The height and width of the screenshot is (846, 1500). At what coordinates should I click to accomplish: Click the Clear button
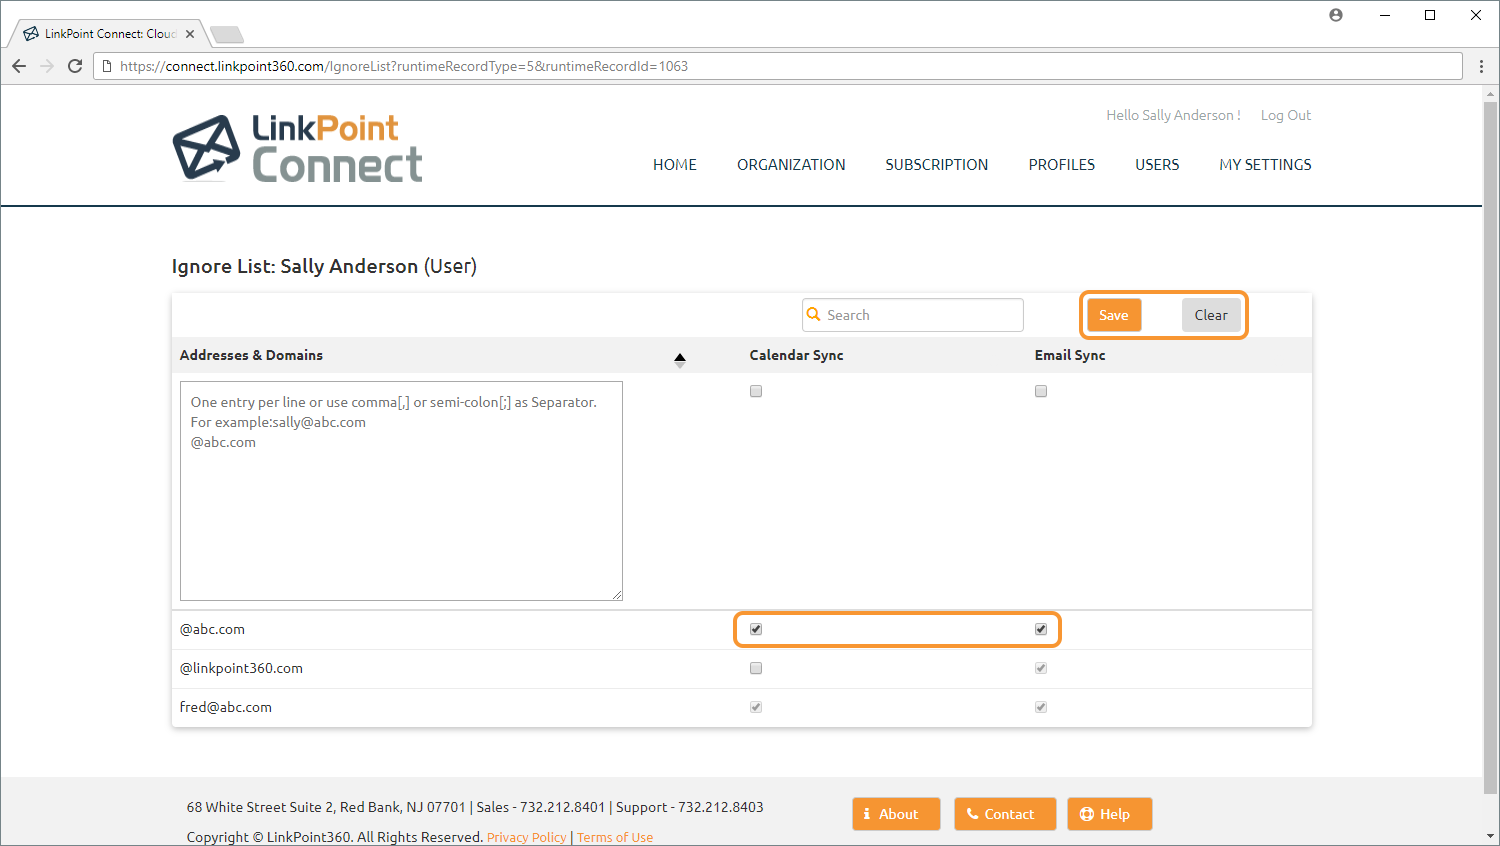pos(1211,315)
